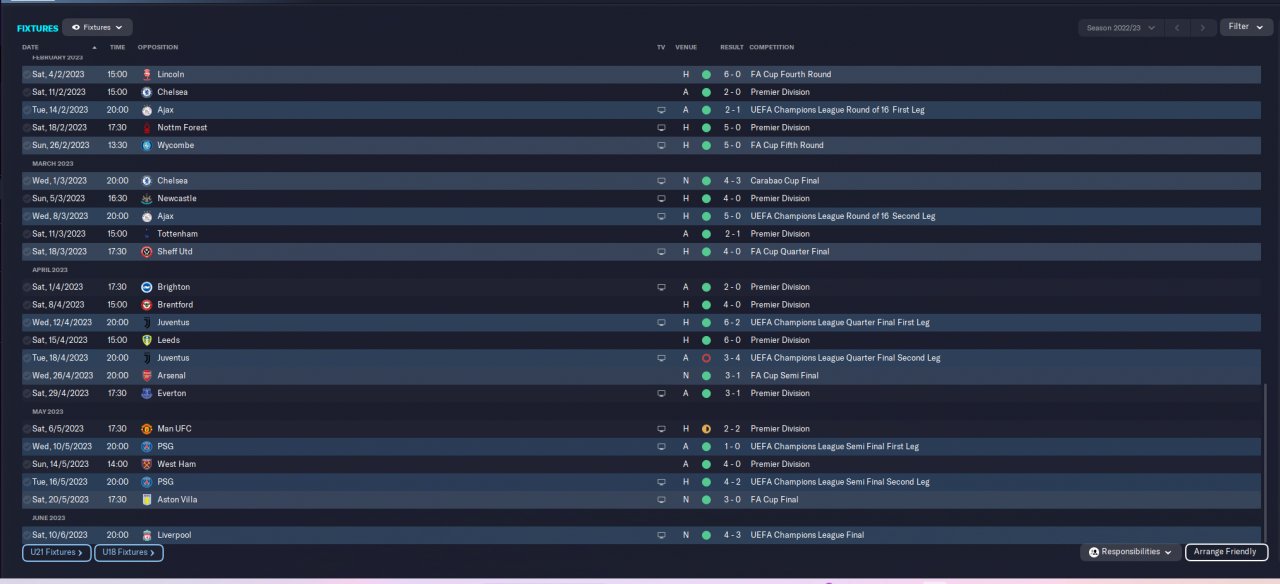The height and width of the screenshot is (584, 1280).
Task: Sort by the Competition column header
Action: click(x=771, y=47)
